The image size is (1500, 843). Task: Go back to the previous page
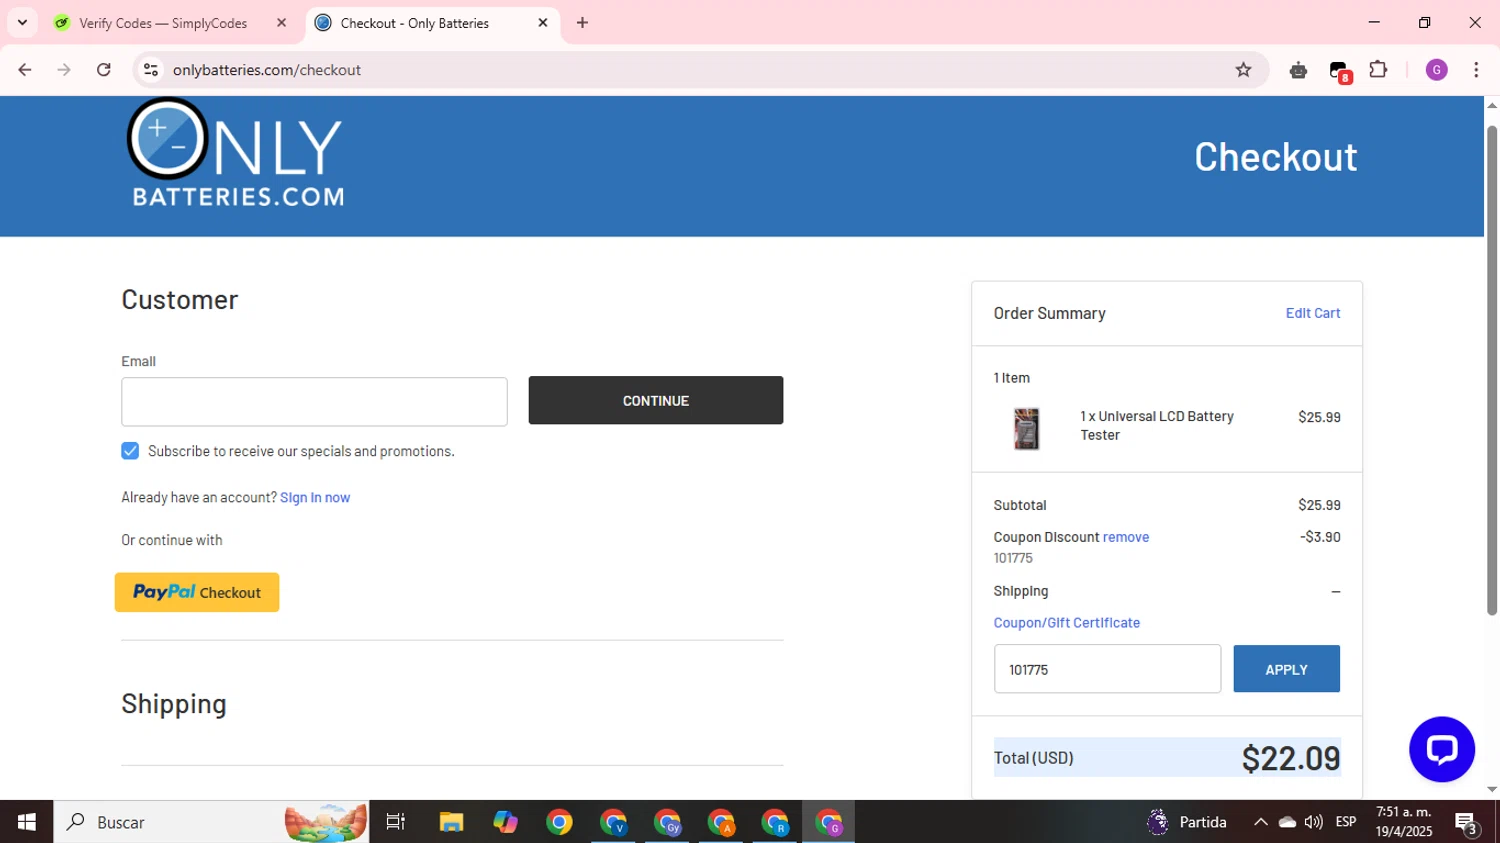(x=25, y=70)
